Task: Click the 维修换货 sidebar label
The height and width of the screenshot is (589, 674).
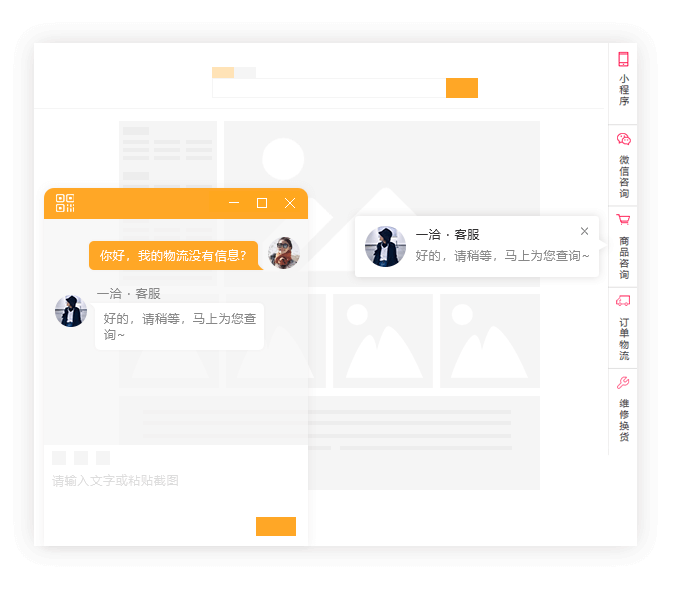Action: point(624,420)
